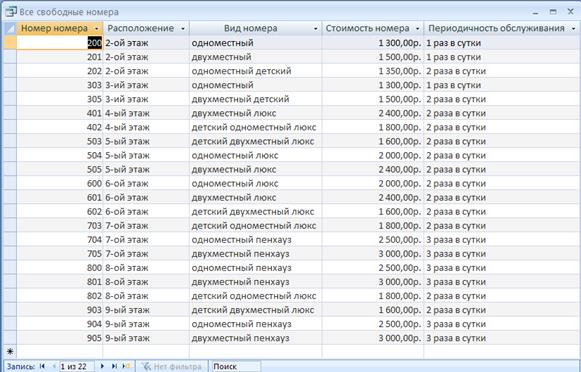The width and height of the screenshot is (581, 372).
Task: Click room number cell 401
Action: [60, 113]
